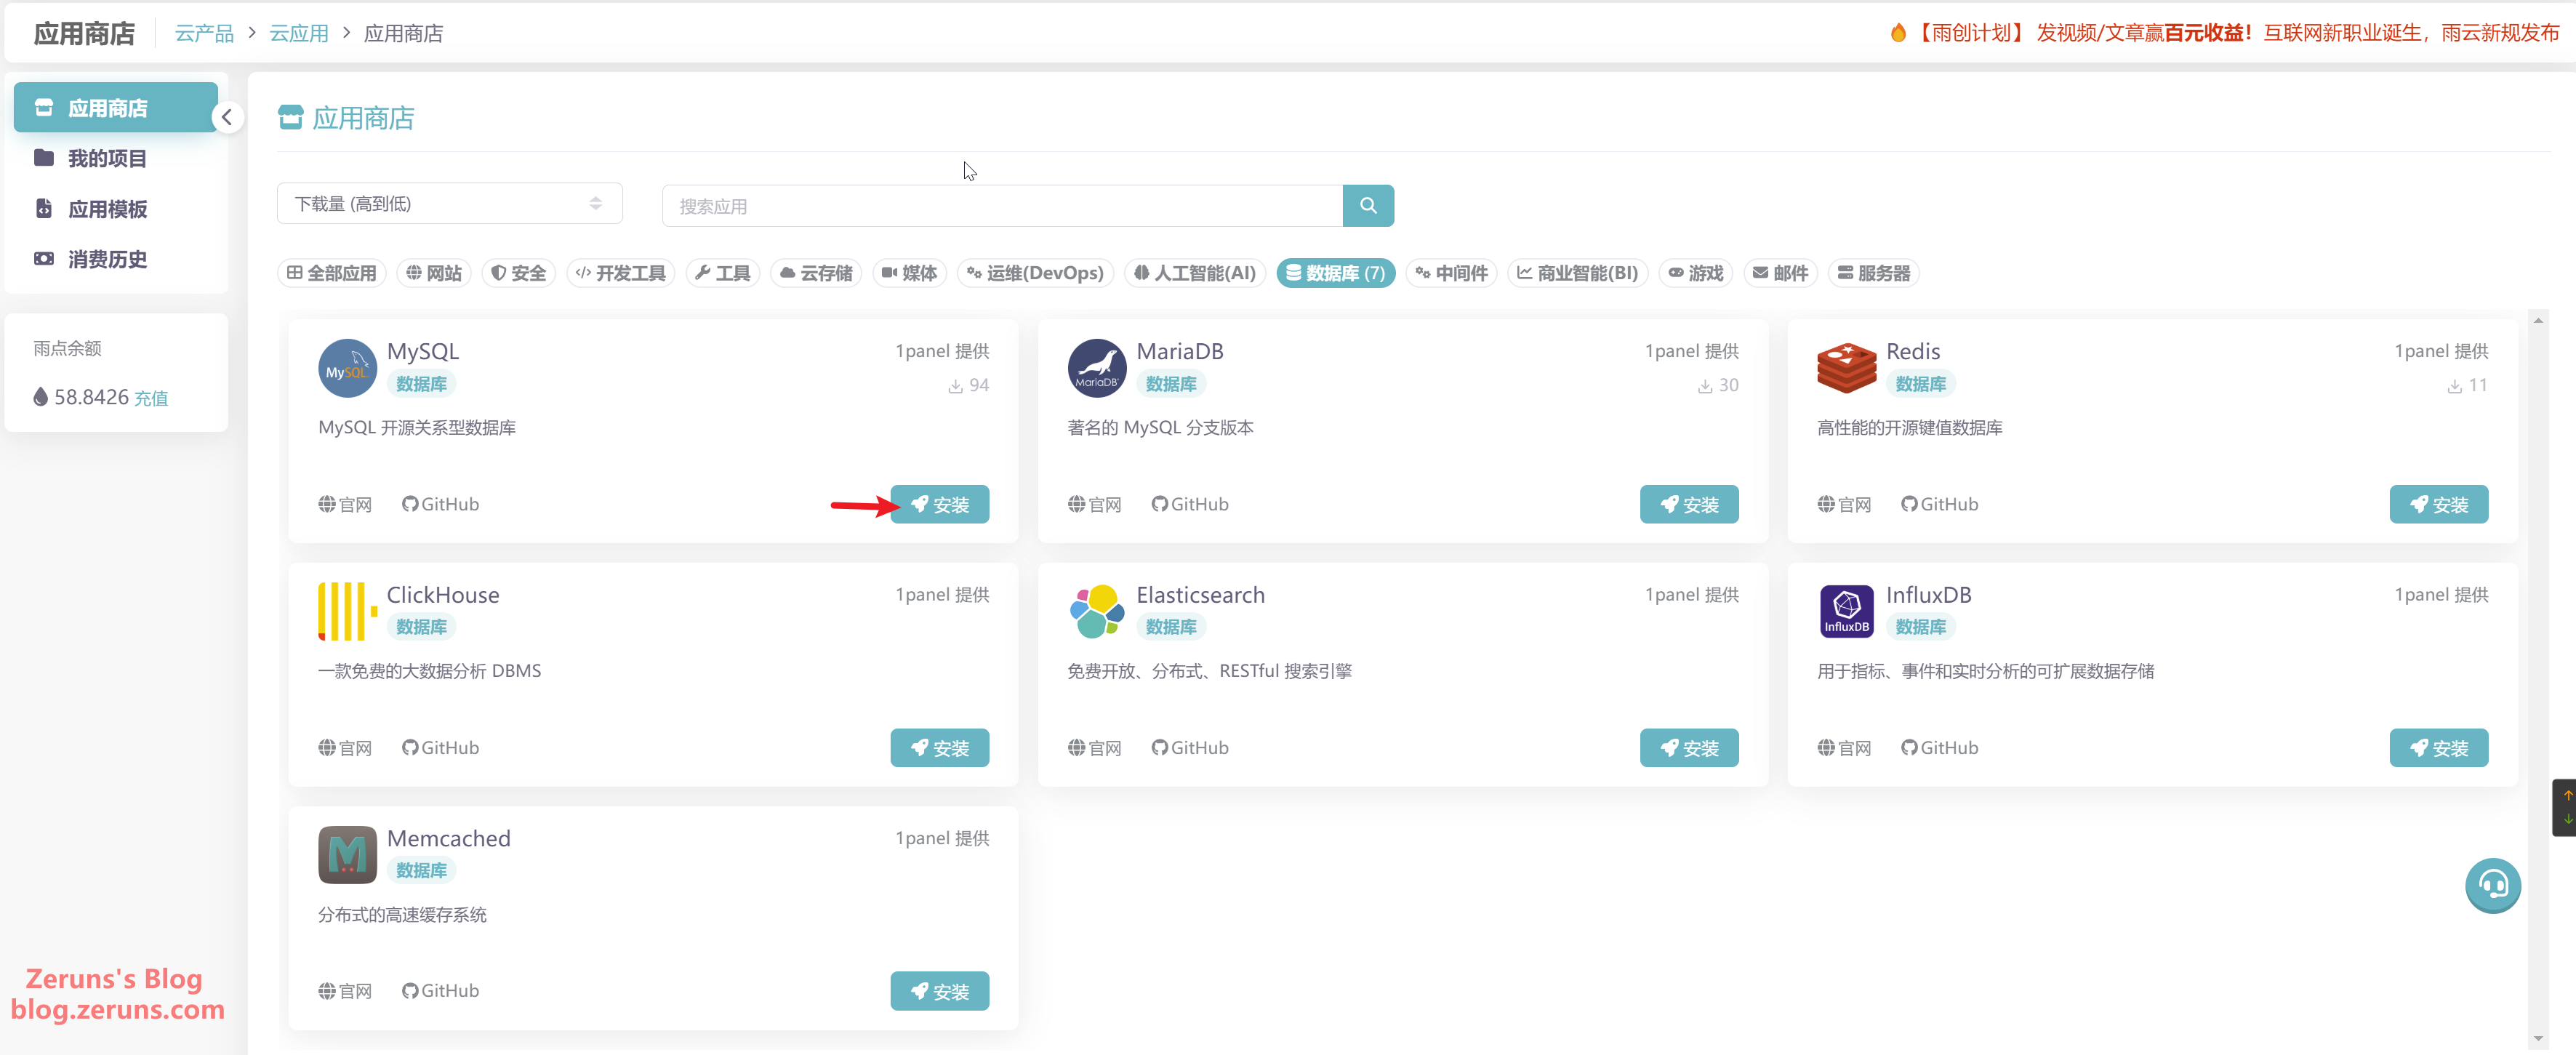Select the 邮件 category filter

pos(1780,273)
